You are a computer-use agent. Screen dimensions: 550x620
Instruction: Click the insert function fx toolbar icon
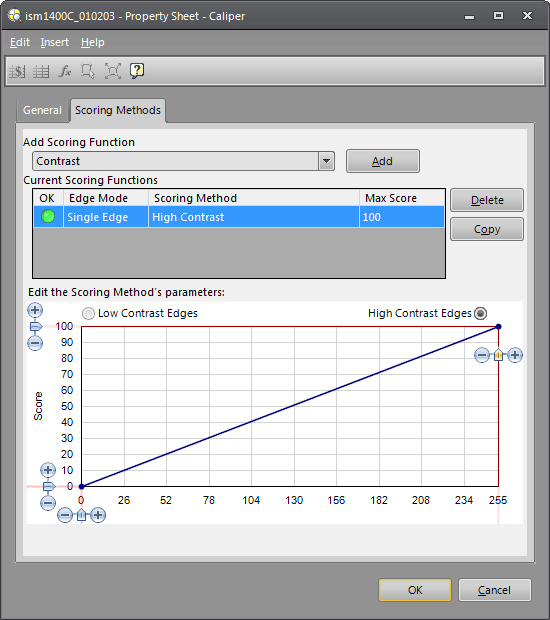coord(65,71)
